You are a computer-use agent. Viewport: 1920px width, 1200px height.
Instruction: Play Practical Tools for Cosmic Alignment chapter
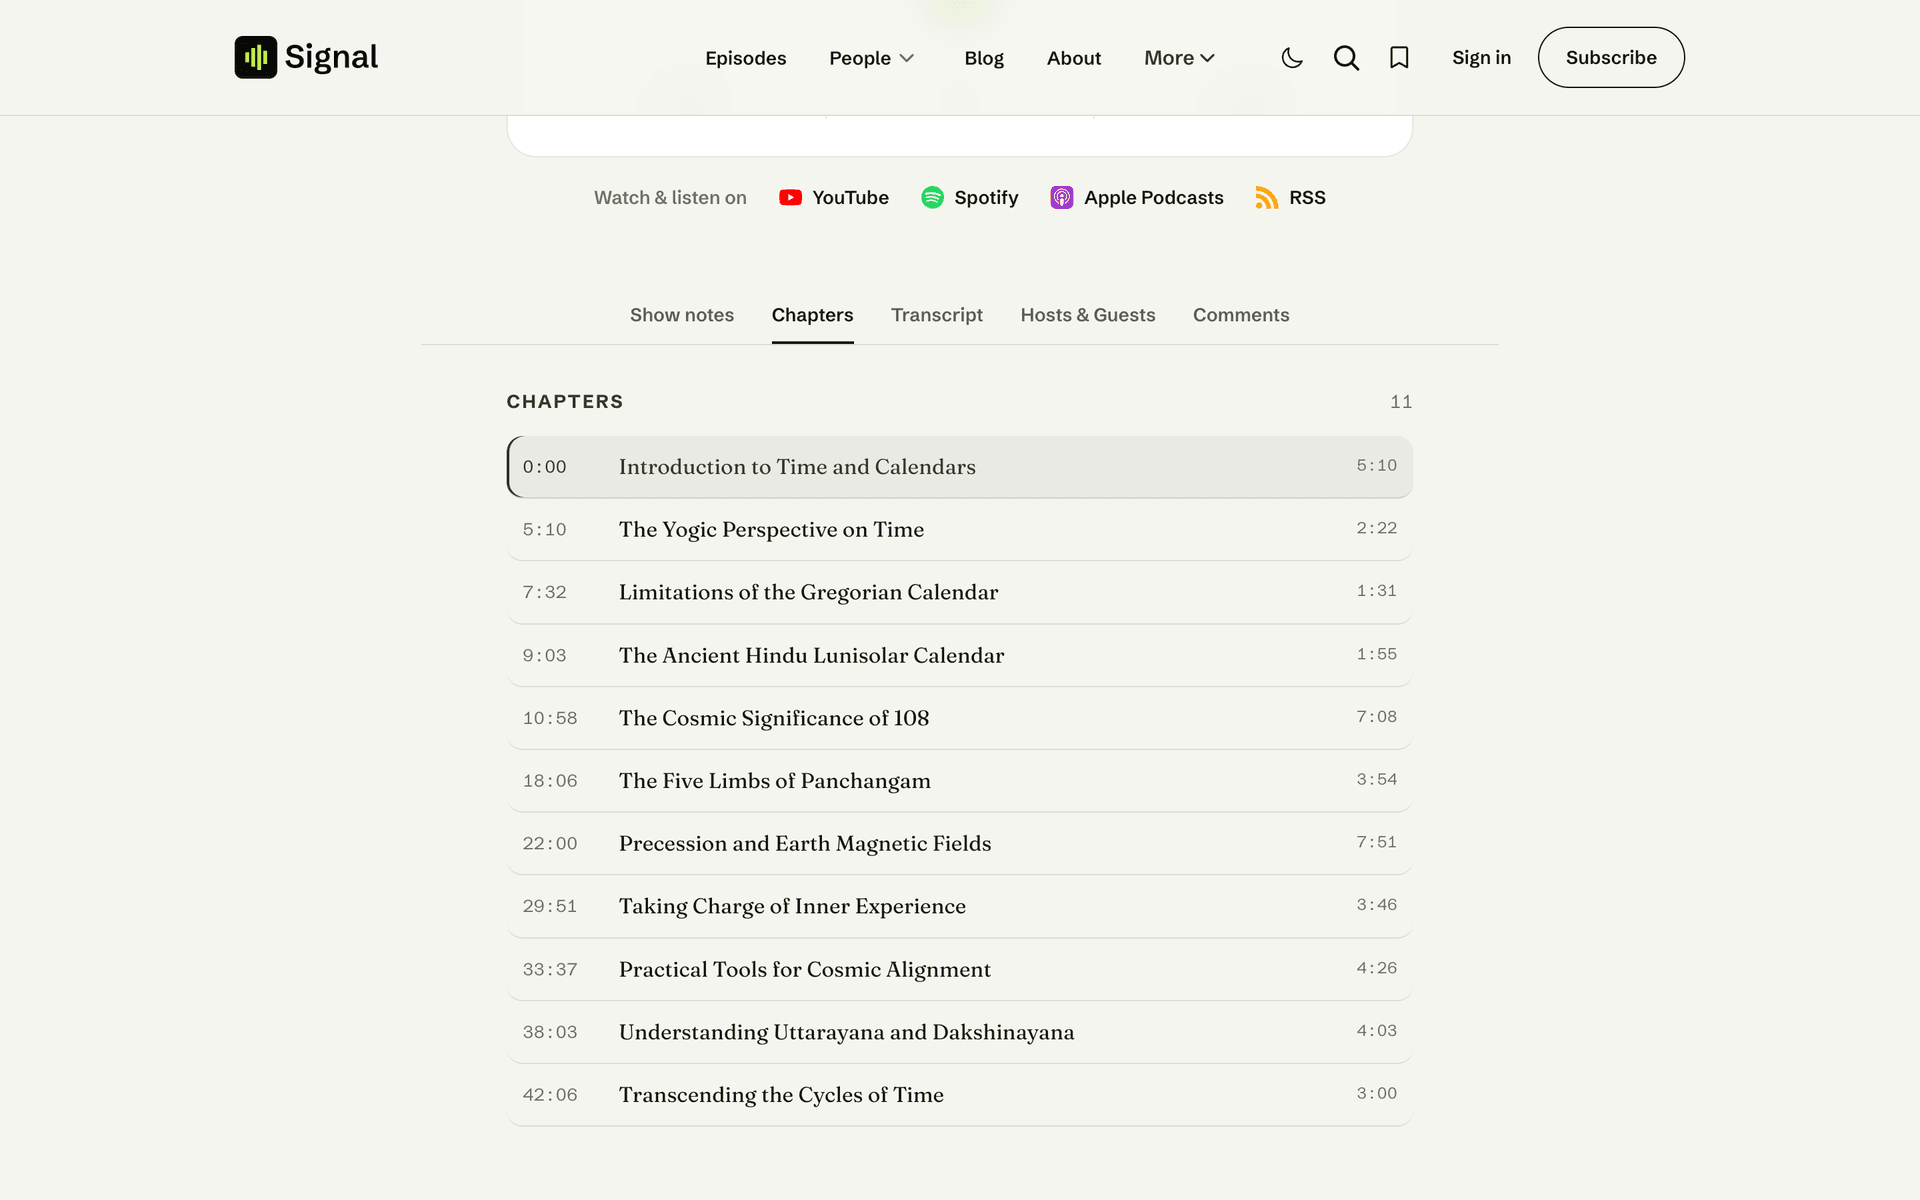(x=960, y=970)
